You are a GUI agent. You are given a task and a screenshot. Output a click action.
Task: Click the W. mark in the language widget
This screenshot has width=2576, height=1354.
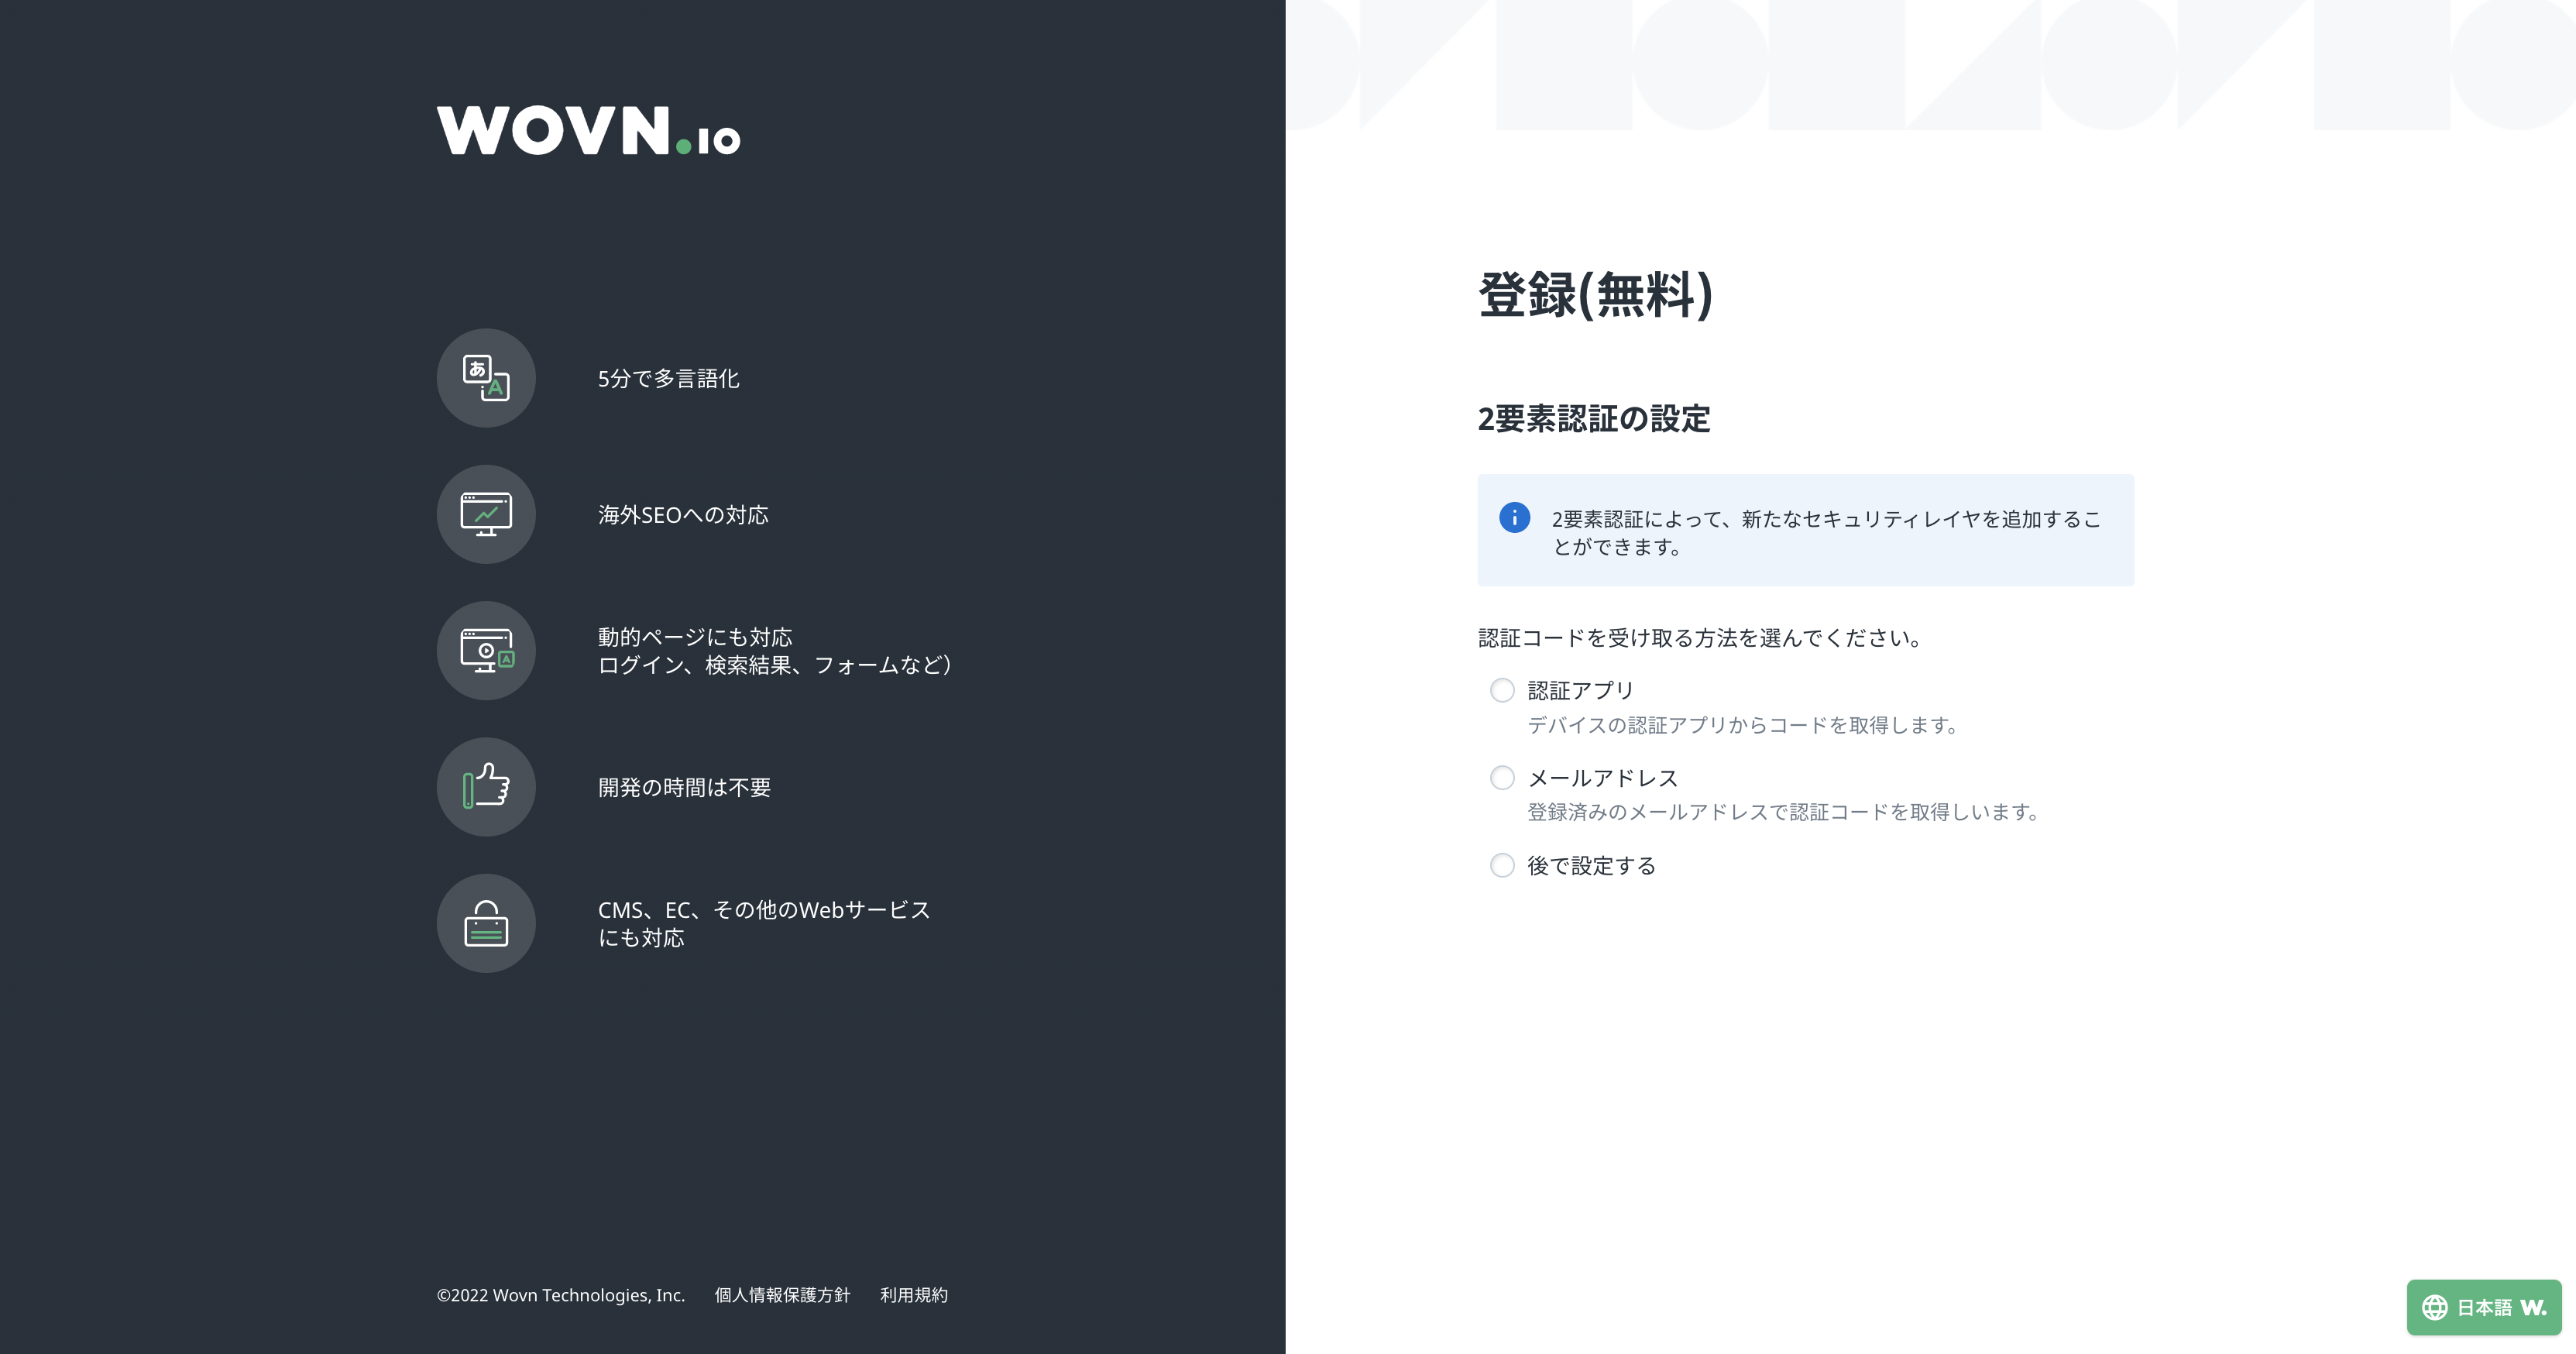pos(2533,1307)
